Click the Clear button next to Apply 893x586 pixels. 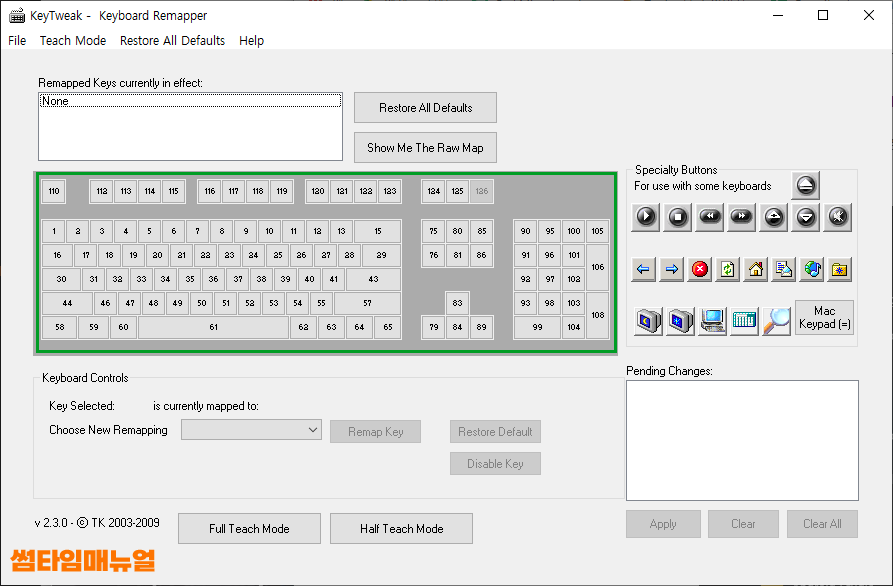(x=743, y=524)
